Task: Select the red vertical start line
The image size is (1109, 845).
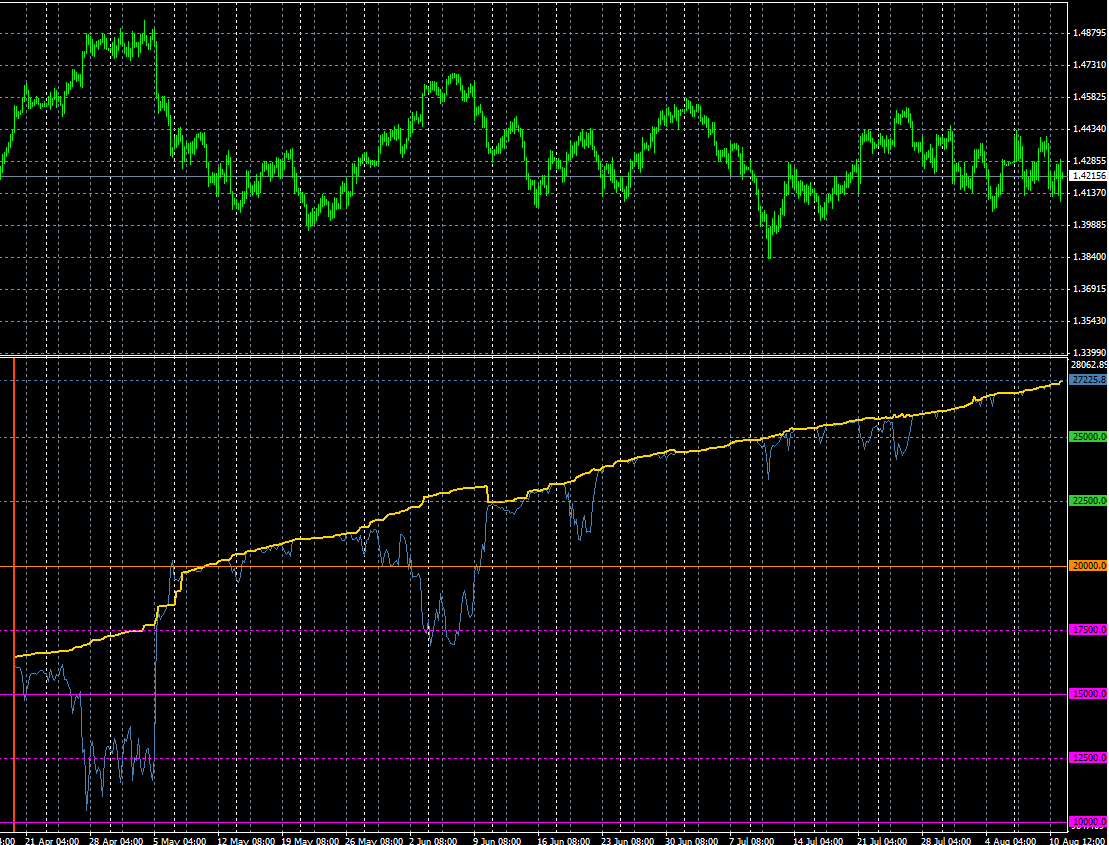Action: (x=14, y=594)
